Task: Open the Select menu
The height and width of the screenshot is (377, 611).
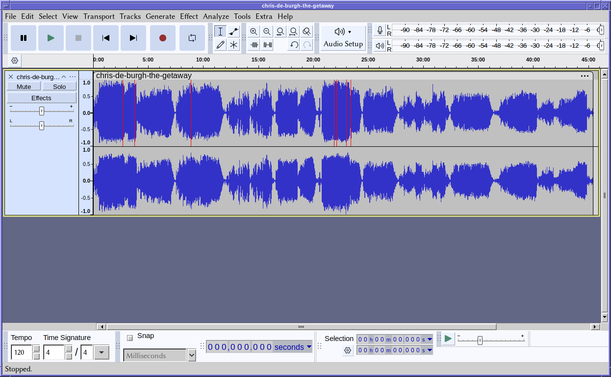Action: pos(48,16)
